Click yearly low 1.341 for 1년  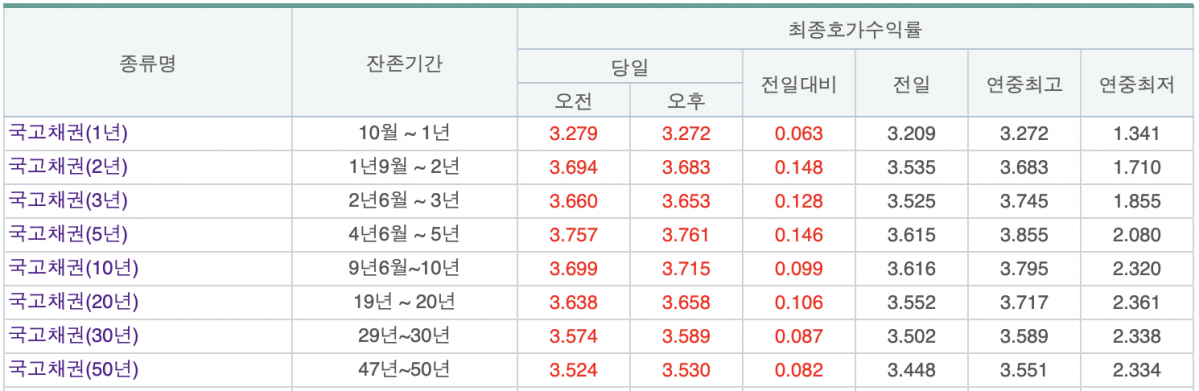(1137, 134)
